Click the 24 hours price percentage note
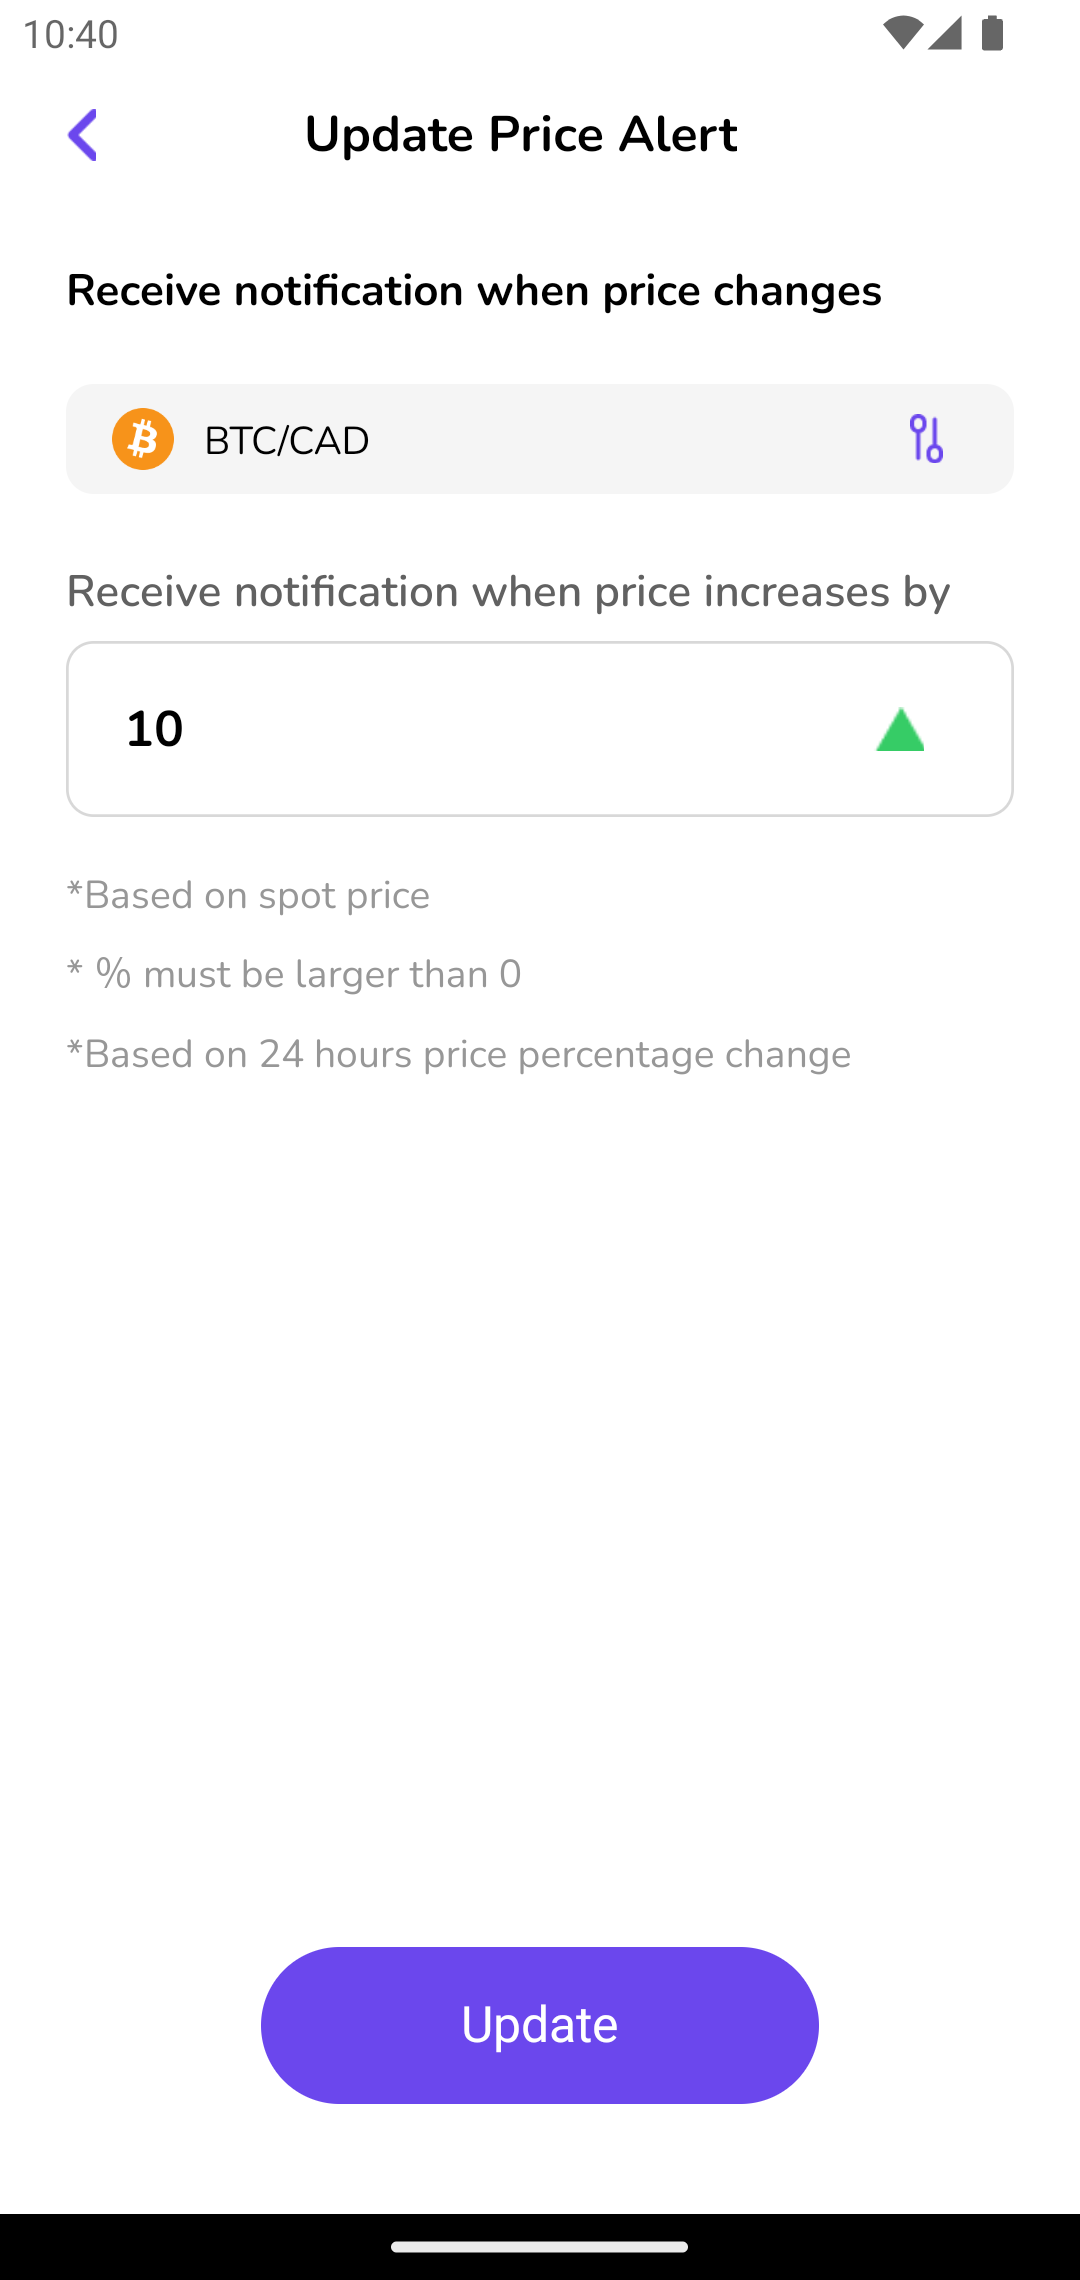Image resolution: width=1080 pixels, height=2280 pixels. coord(459,1054)
